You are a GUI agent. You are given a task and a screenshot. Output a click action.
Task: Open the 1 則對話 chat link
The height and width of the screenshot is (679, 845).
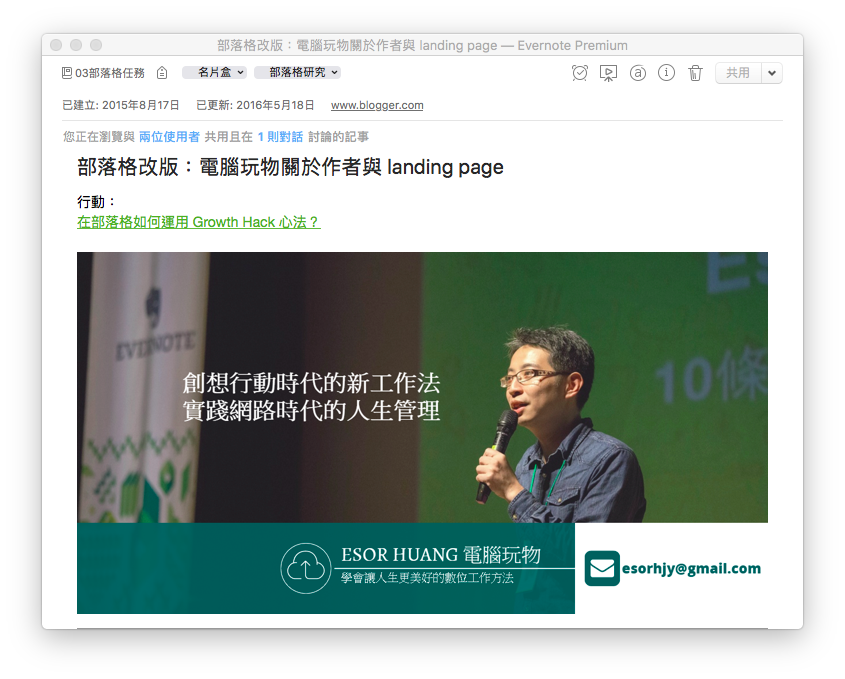tap(280, 137)
